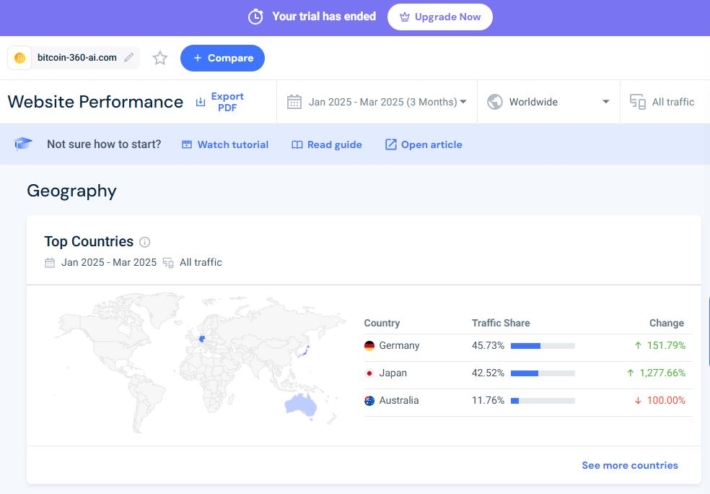Click the blue Compare button

[x=222, y=58]
